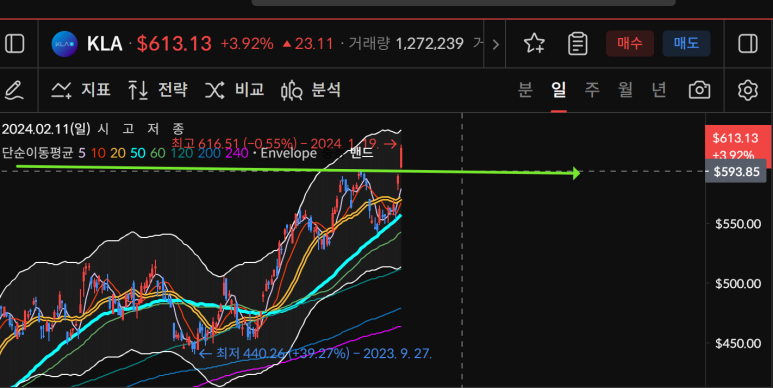773x388 pixels.
Task: Click the ▲23.11 price change text
Action: point(308,44)
